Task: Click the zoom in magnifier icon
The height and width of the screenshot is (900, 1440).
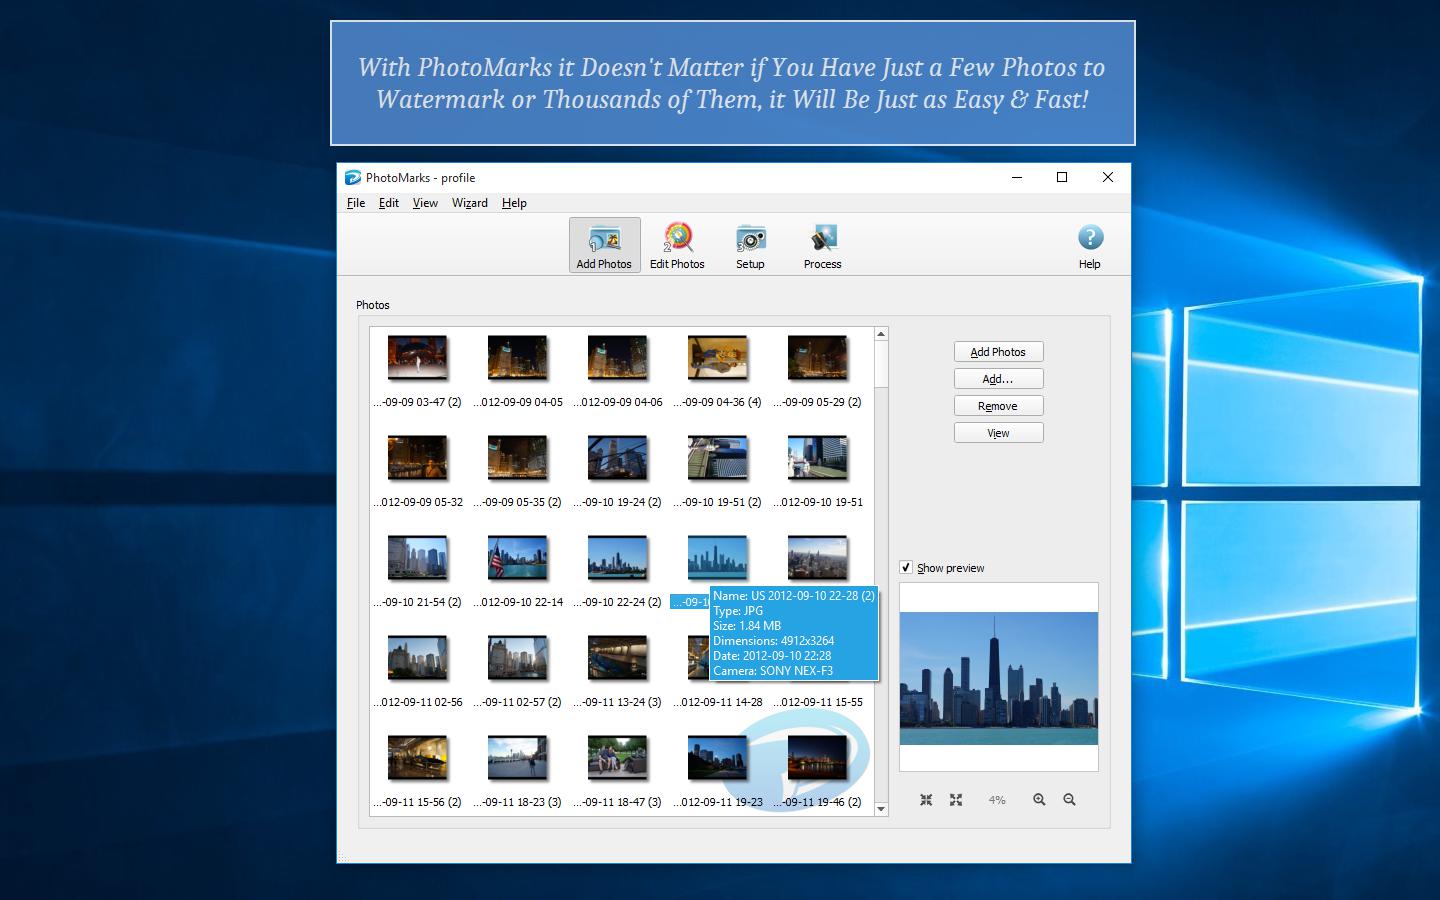Action: 1039,799
